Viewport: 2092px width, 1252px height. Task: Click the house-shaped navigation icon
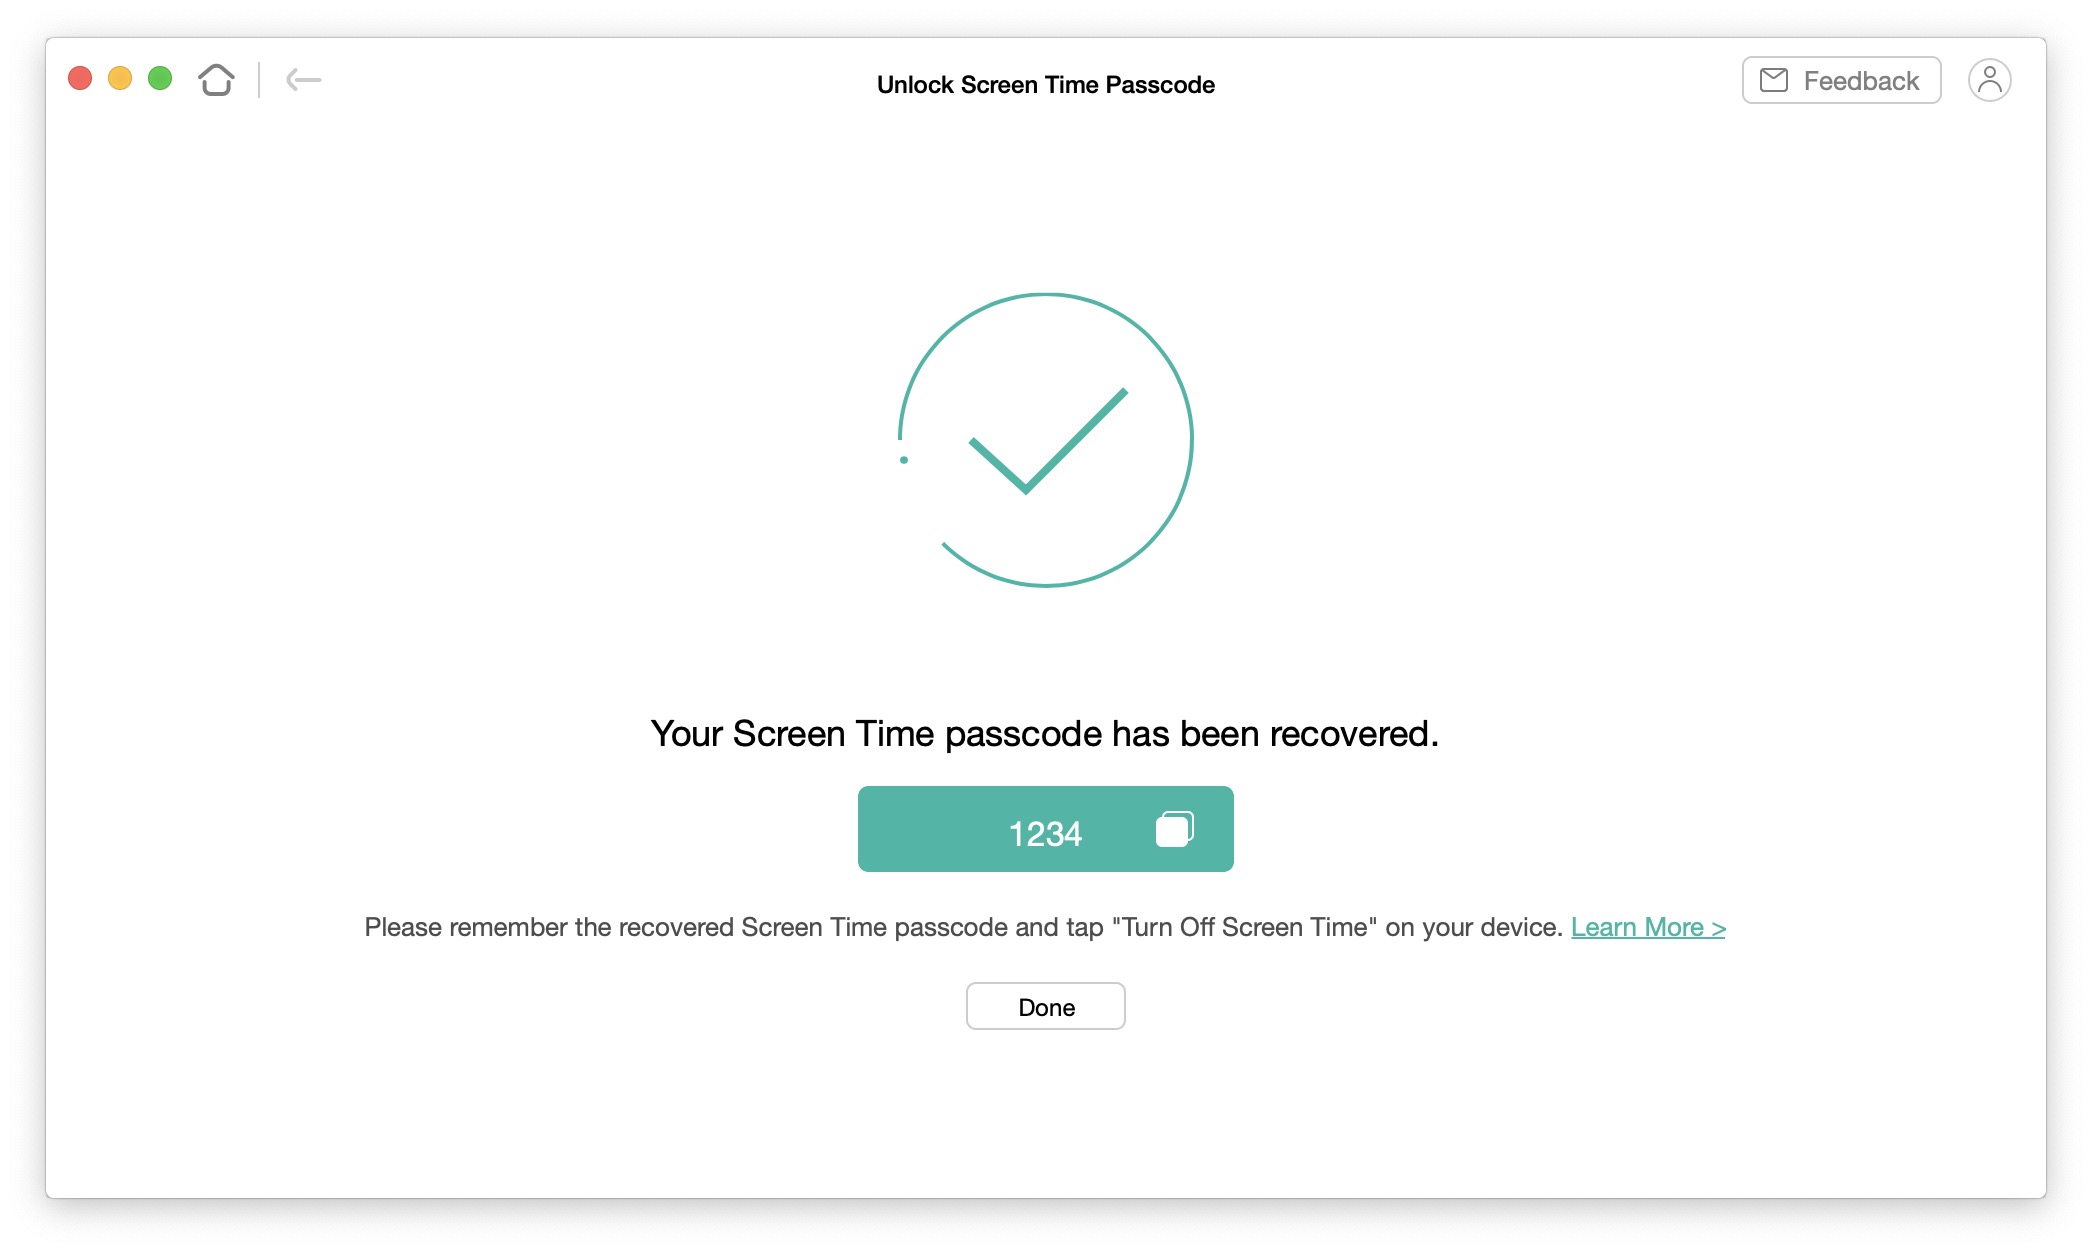pyautogui.click(x=216, y=79)
